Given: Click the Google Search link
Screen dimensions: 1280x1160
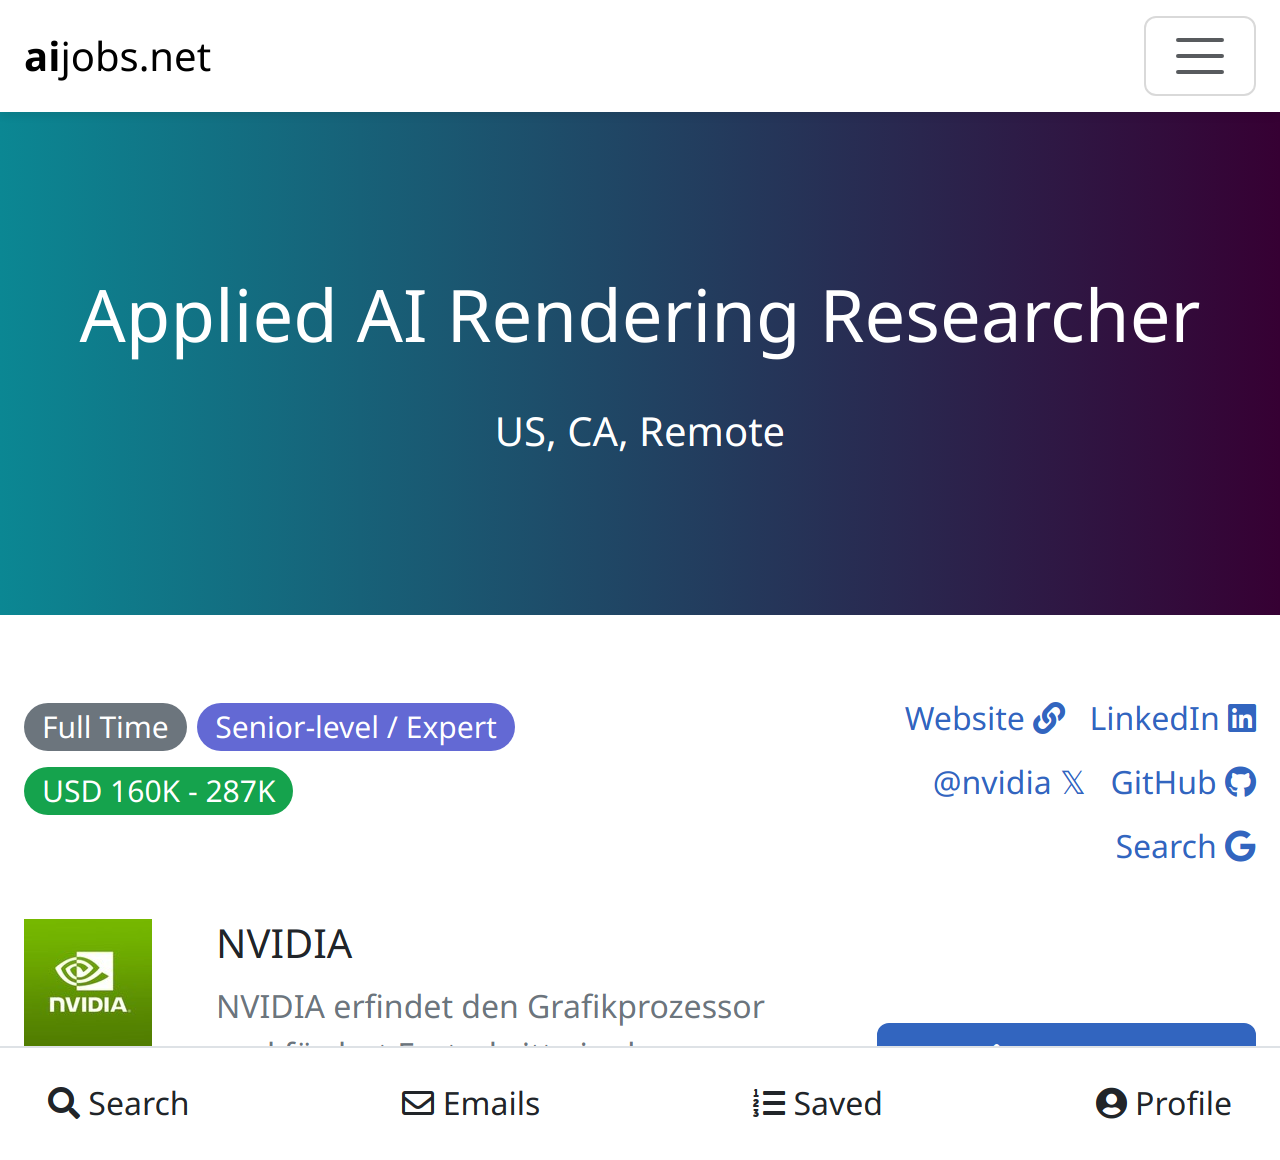Looking at the screenshot, I should (x=1185, y=846).
